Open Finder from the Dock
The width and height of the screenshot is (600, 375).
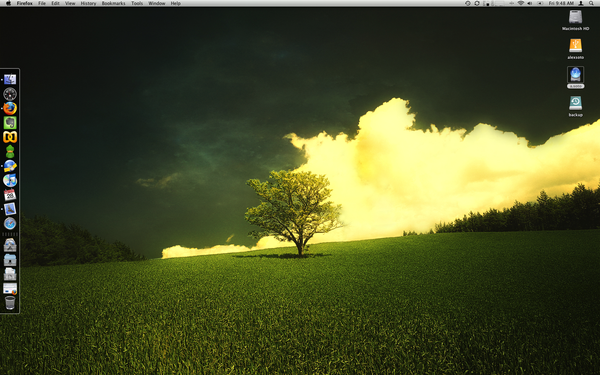pyautogui.click(x=10, y=79)
